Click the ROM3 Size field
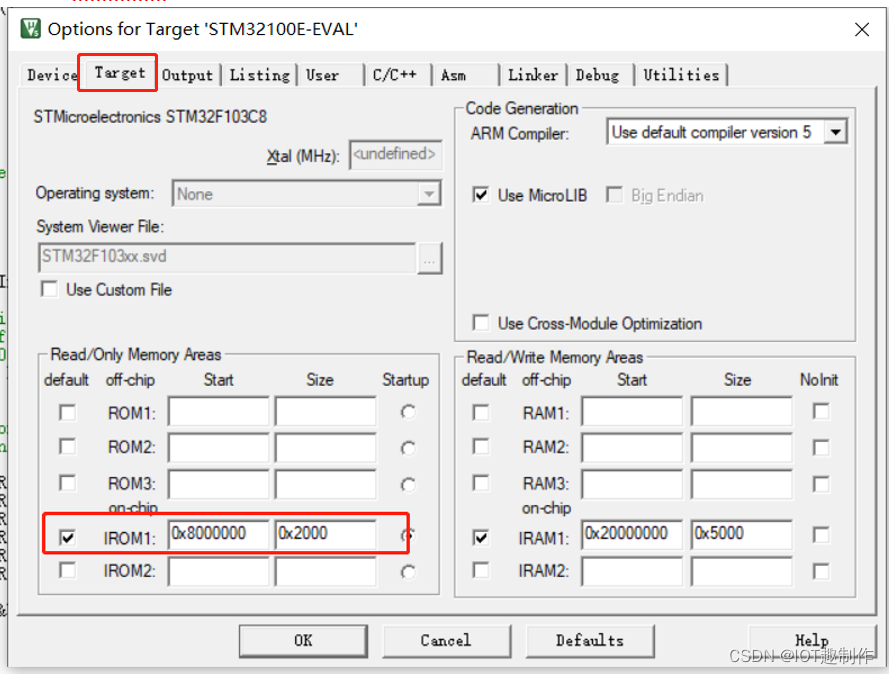Image resolution: width=889 pixels, height=674 pixels. pos(325,485)
